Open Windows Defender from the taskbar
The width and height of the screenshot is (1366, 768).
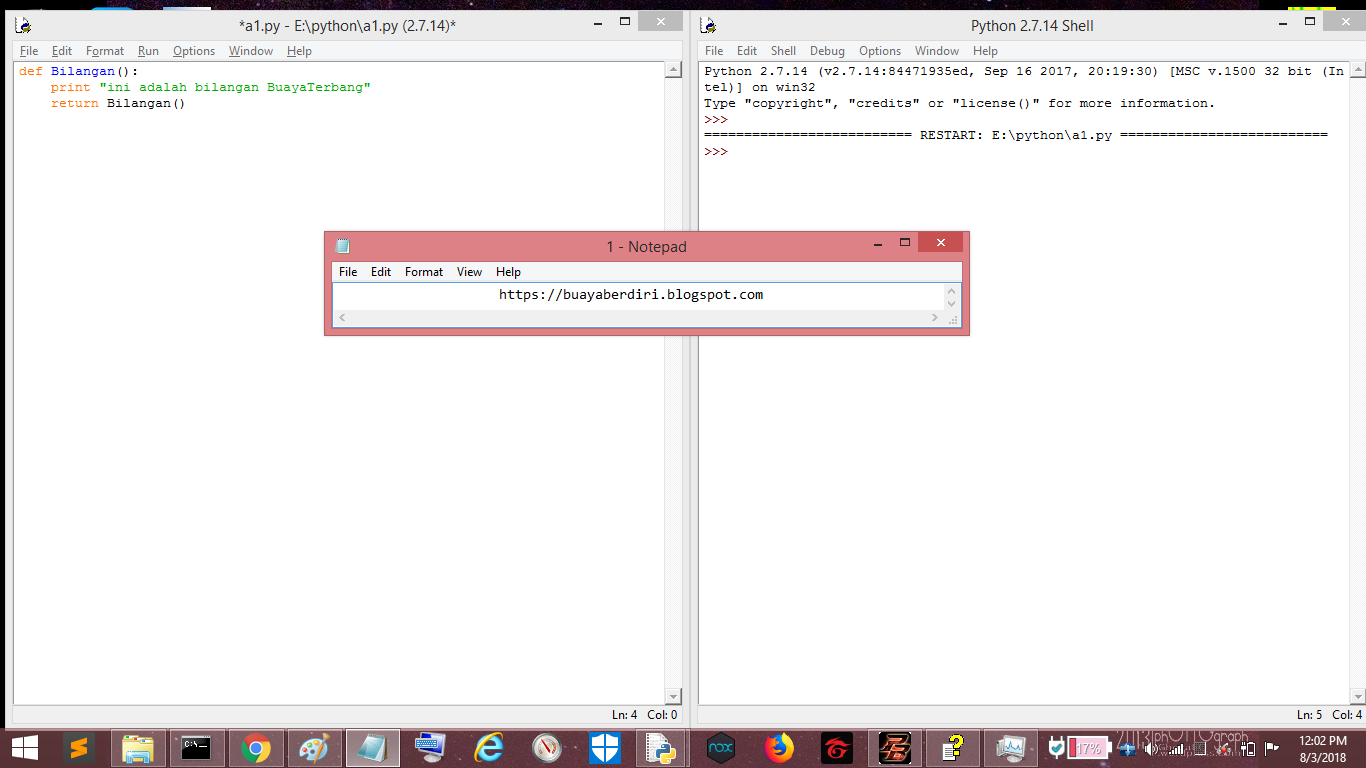pyautogui.click(x=605, y=747)
